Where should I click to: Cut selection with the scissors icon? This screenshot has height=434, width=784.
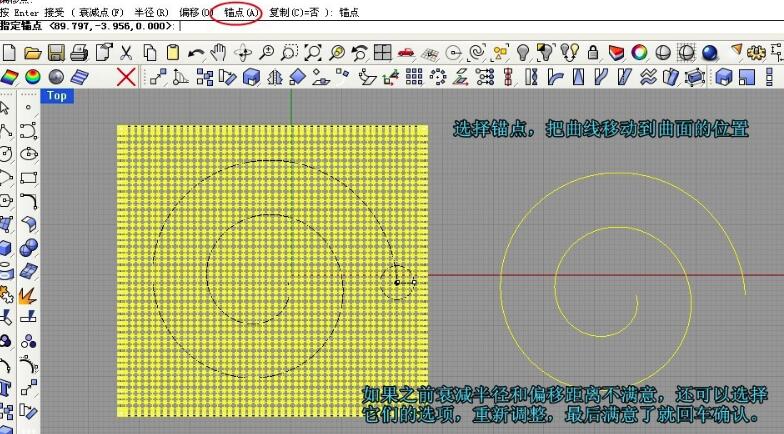click(x=126, y=52)
